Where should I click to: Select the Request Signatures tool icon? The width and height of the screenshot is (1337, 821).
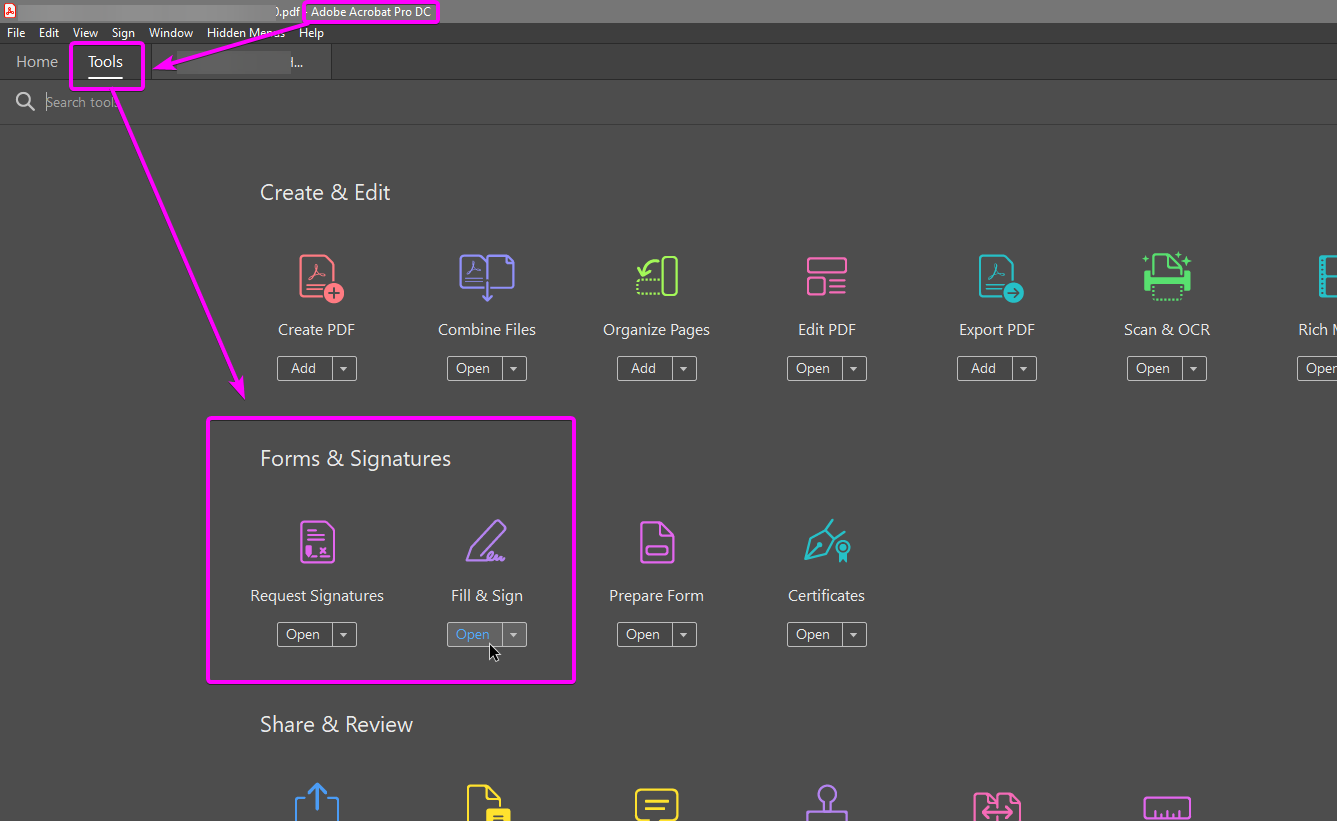pos(317,542)
